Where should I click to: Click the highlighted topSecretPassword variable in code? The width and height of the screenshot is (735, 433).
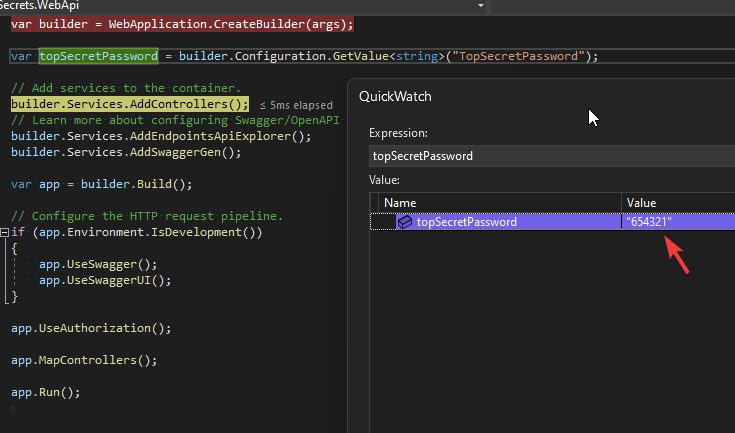pyautogui.click(x=98, y=56)
